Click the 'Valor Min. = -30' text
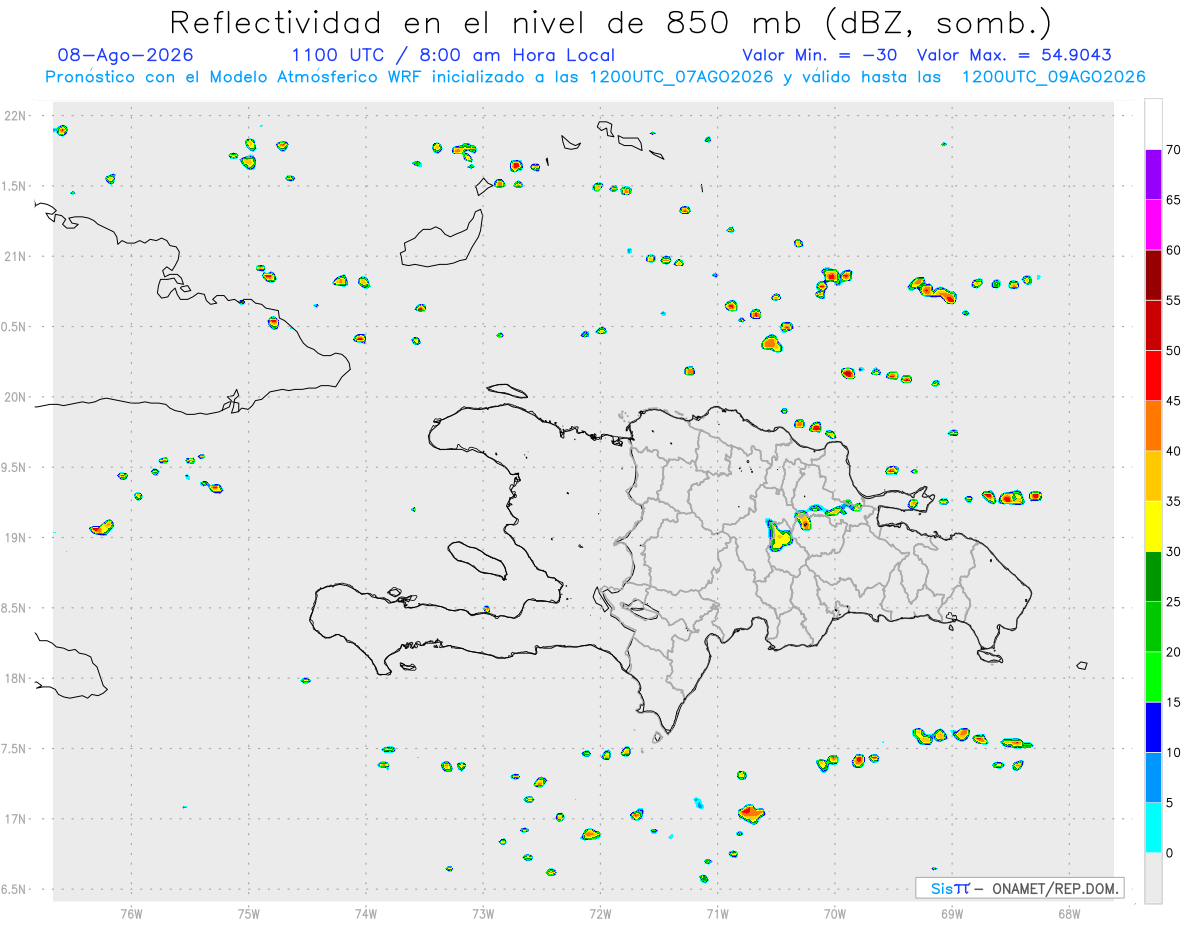The image size is (1200, 927). [x=822, y=55]
